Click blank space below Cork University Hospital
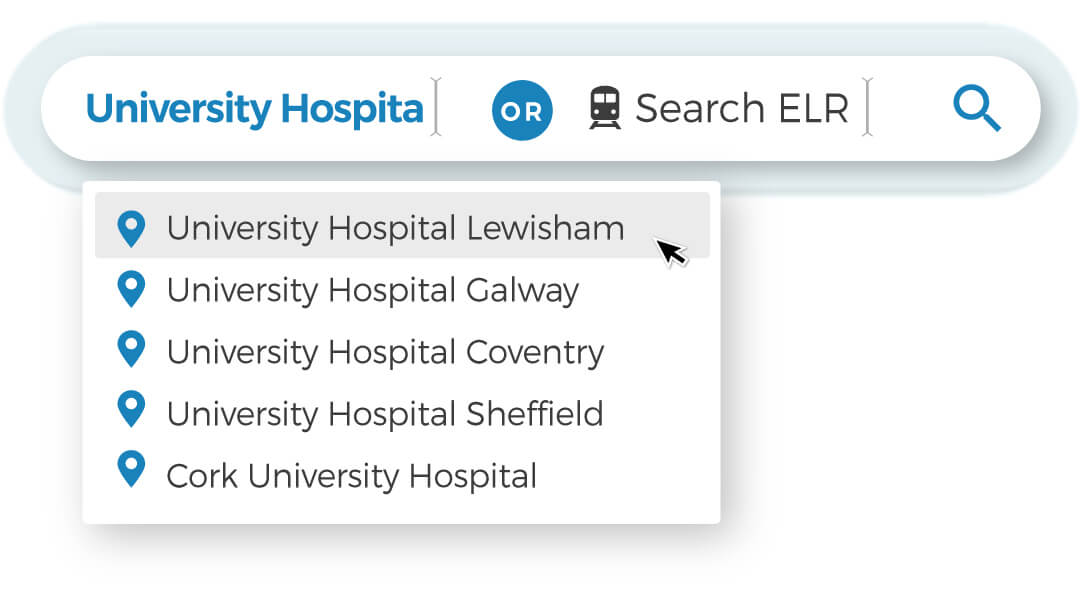 pos(400,507)
